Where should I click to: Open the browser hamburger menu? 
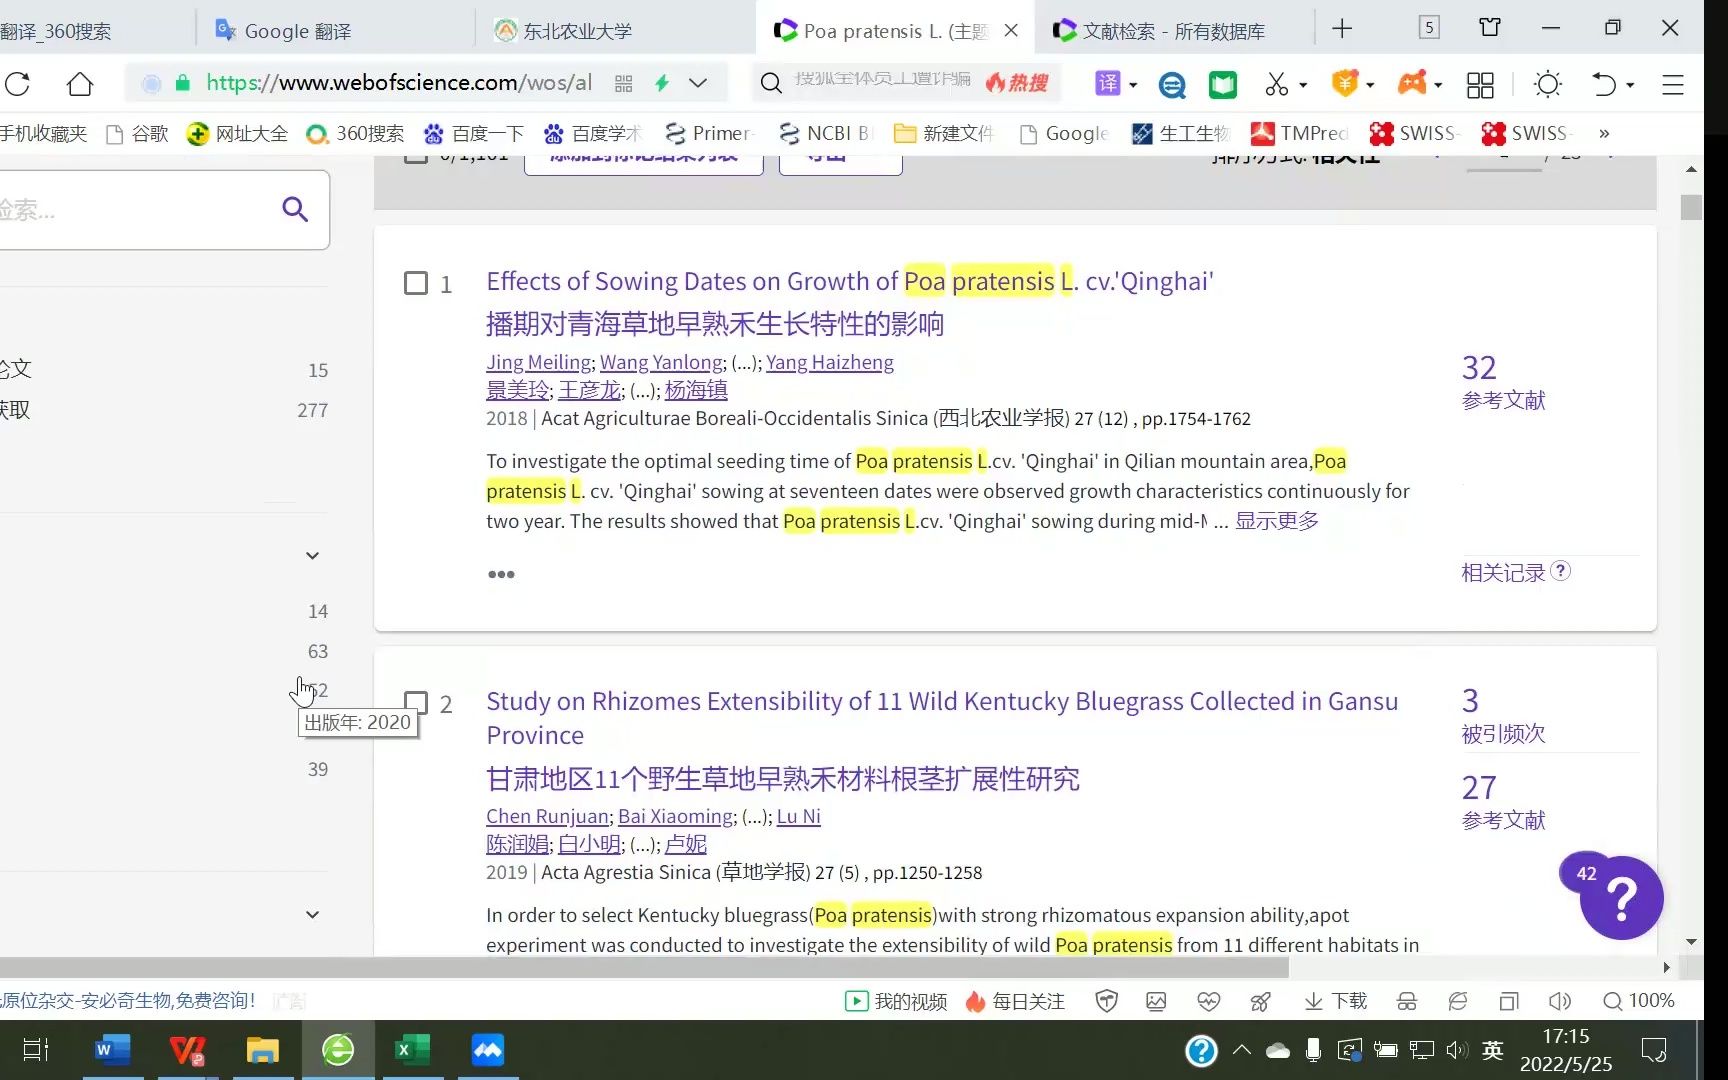pos(1673,85)
